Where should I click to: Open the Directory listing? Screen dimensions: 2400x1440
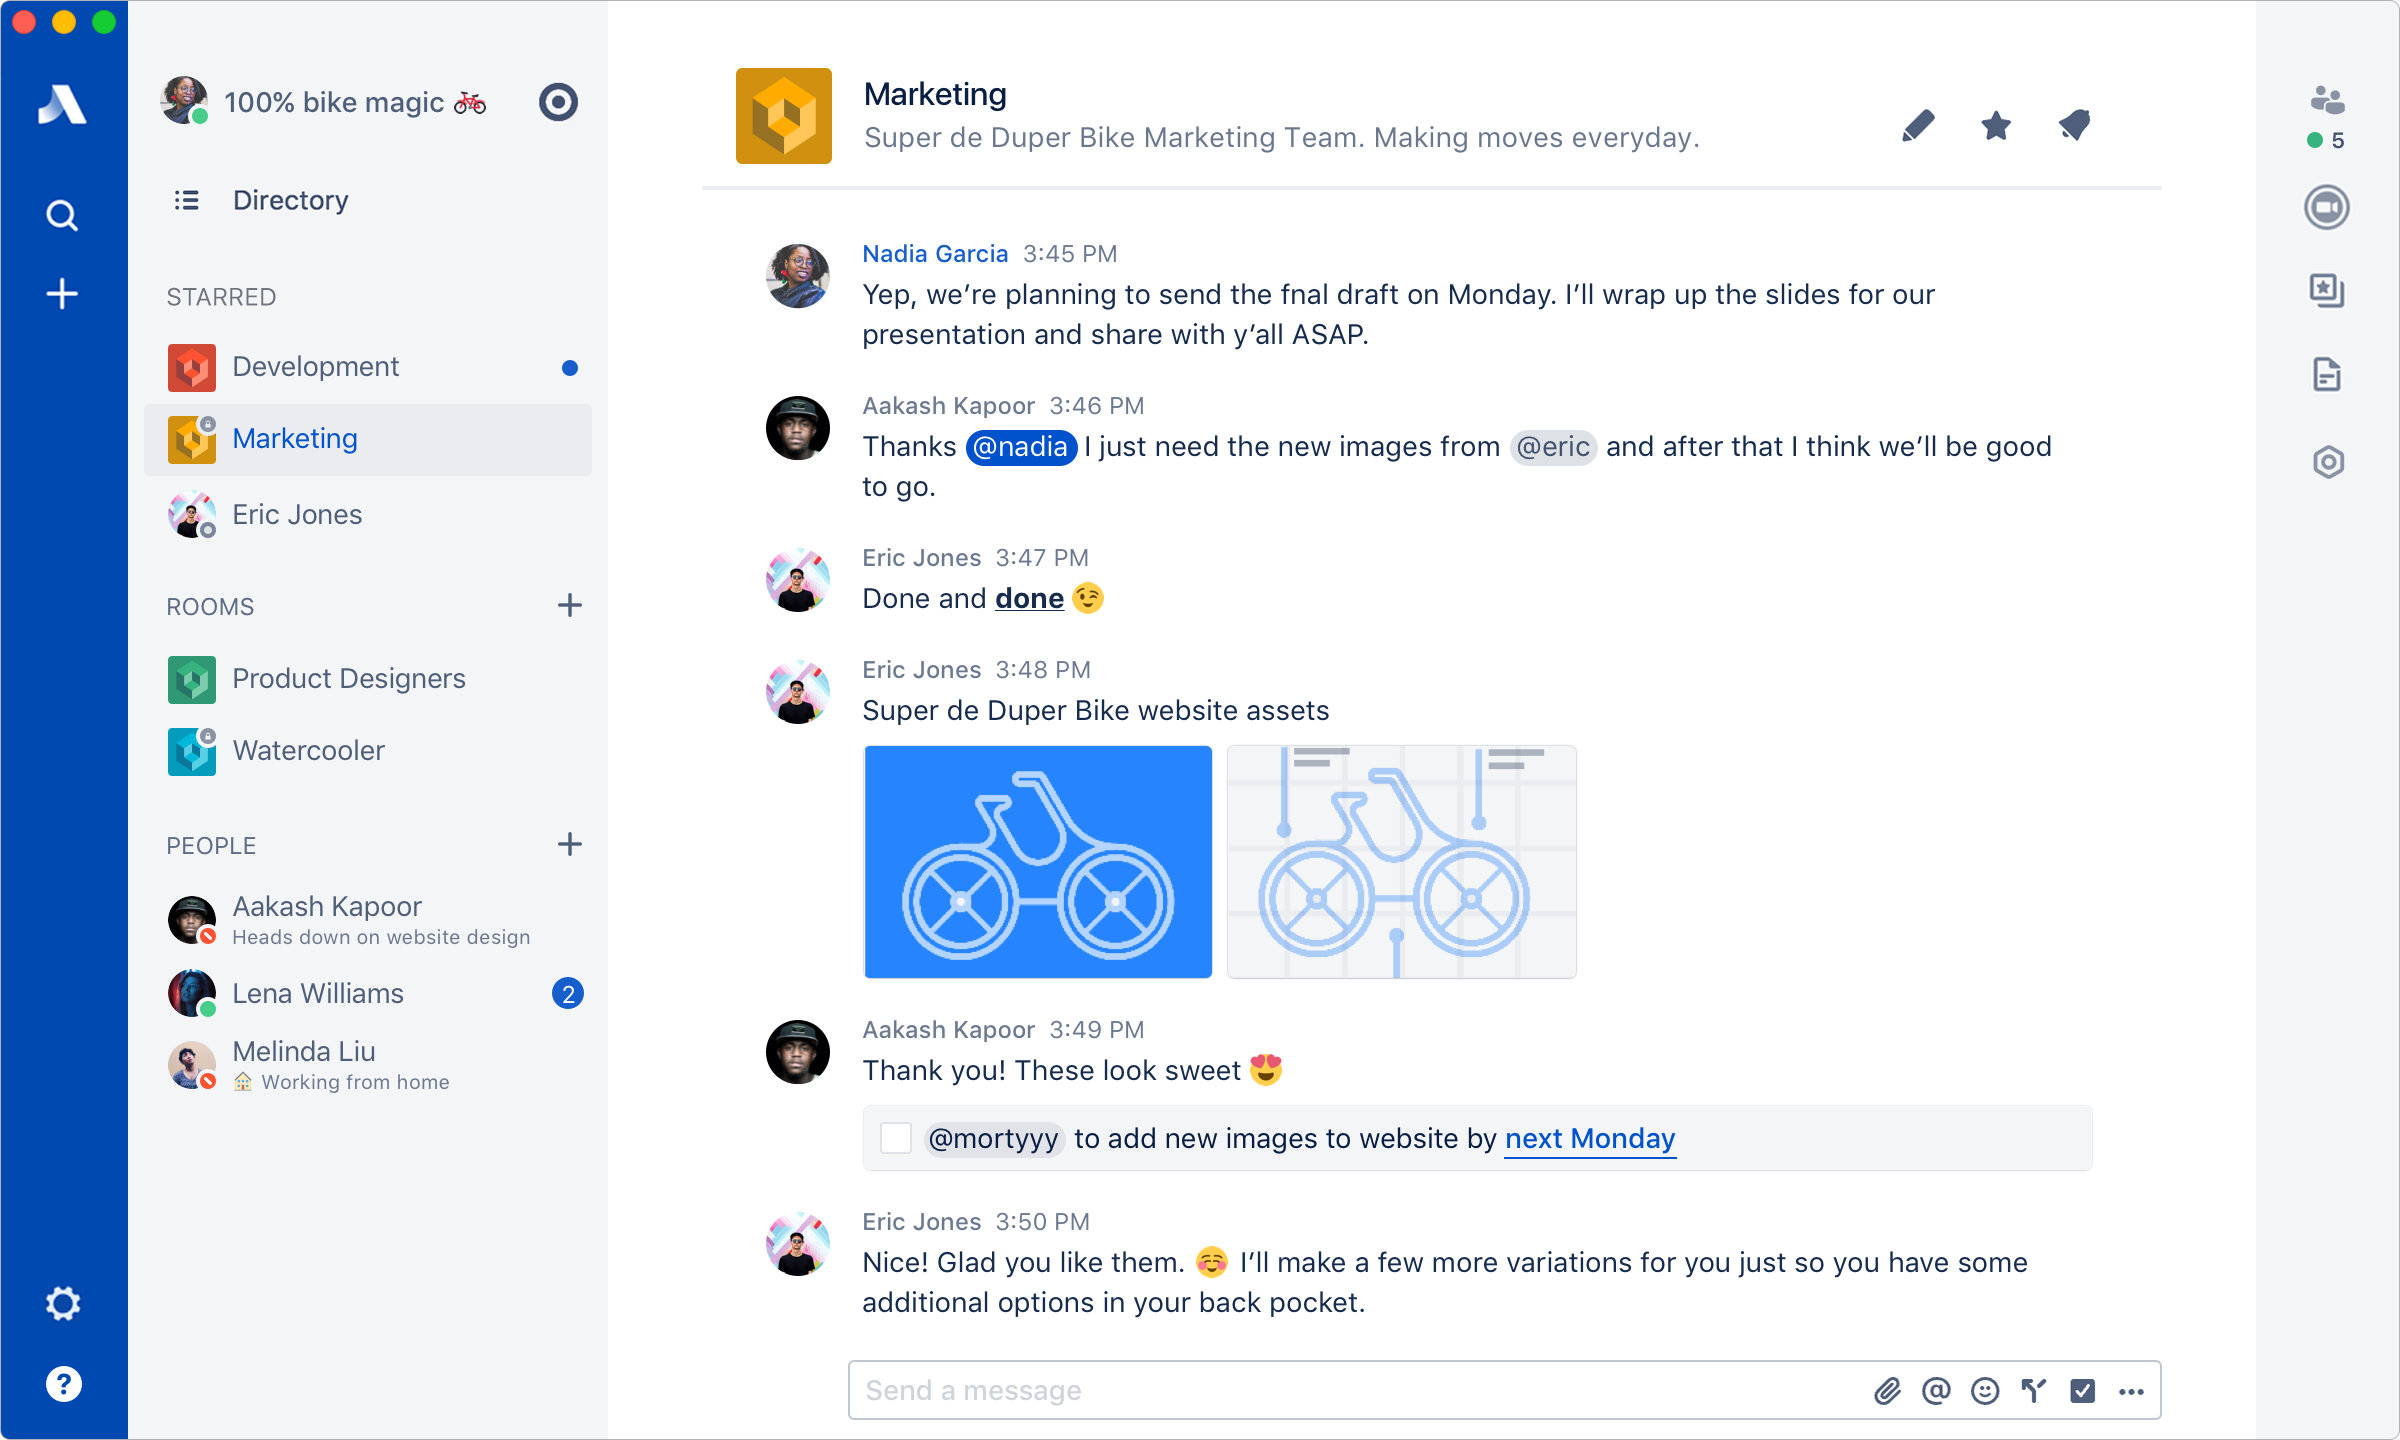point(290,201)
